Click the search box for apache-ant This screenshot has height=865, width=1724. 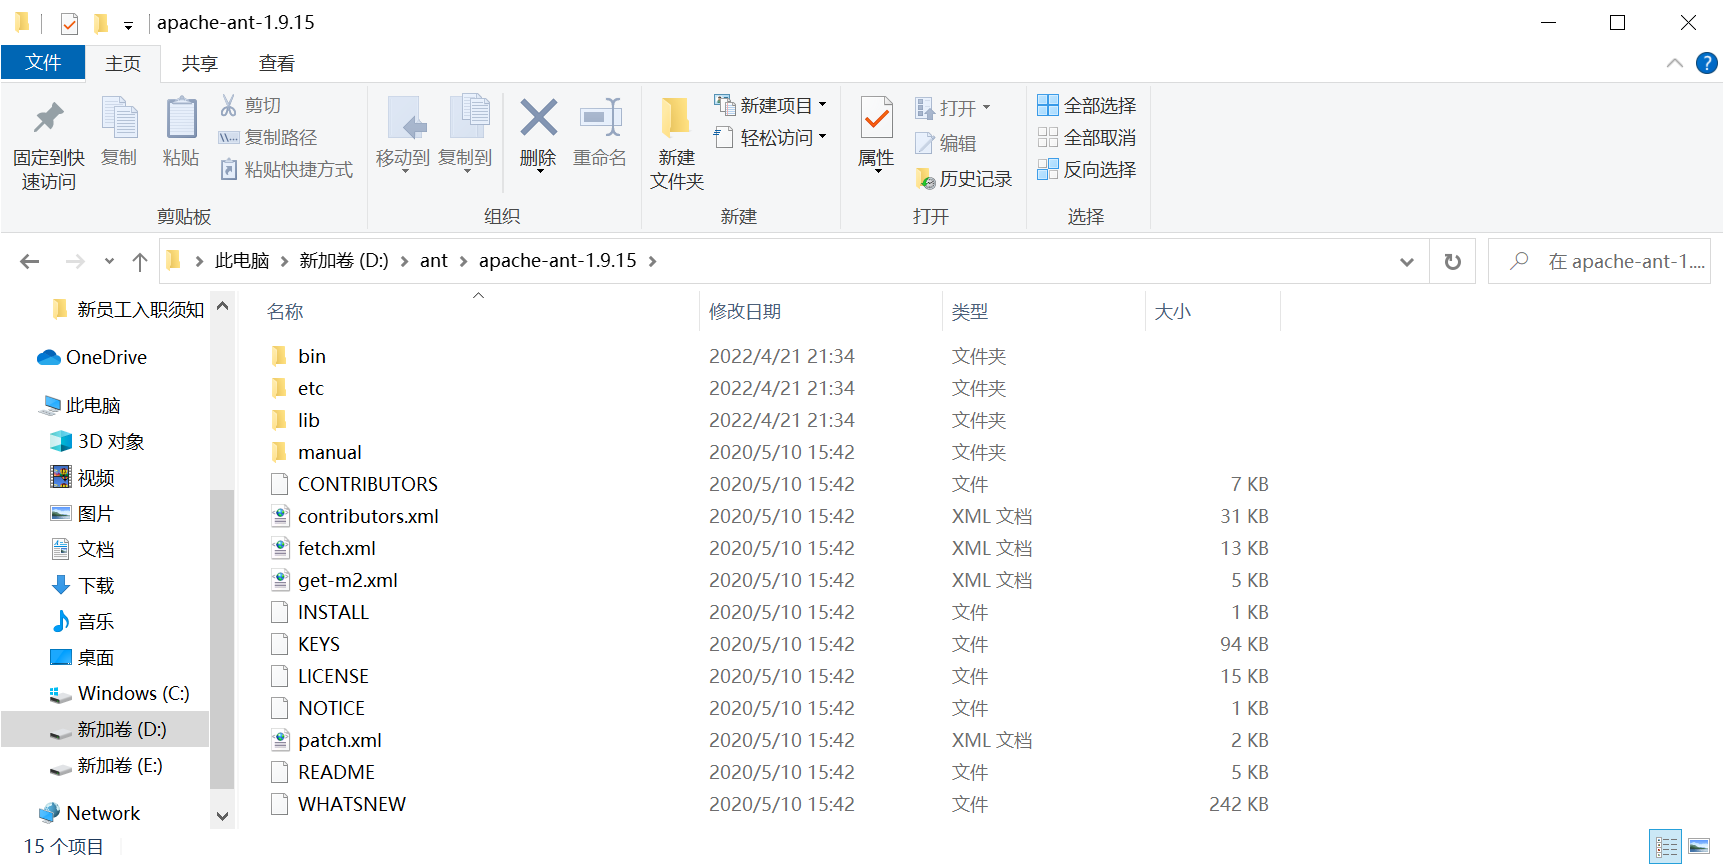pyautogui.click(x=1599, y=261)
